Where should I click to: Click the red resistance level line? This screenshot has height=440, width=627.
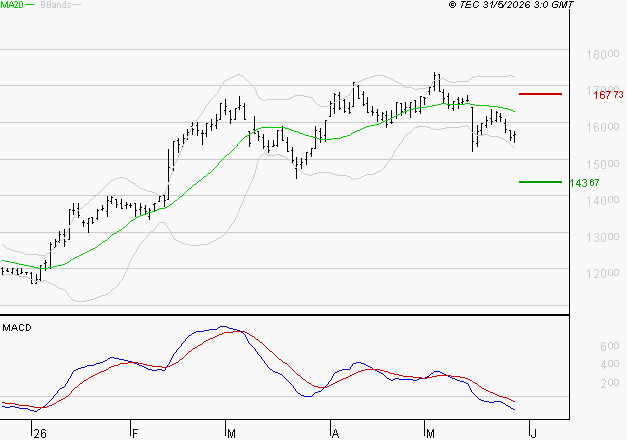(540, 94)
